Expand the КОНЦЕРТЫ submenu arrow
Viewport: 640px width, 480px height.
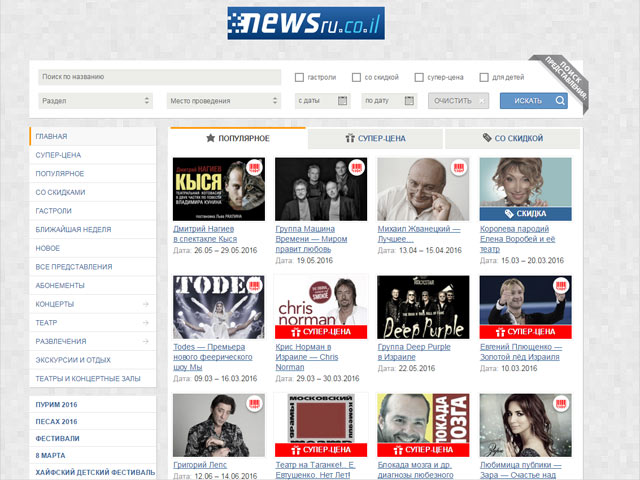tap(145, 304)
